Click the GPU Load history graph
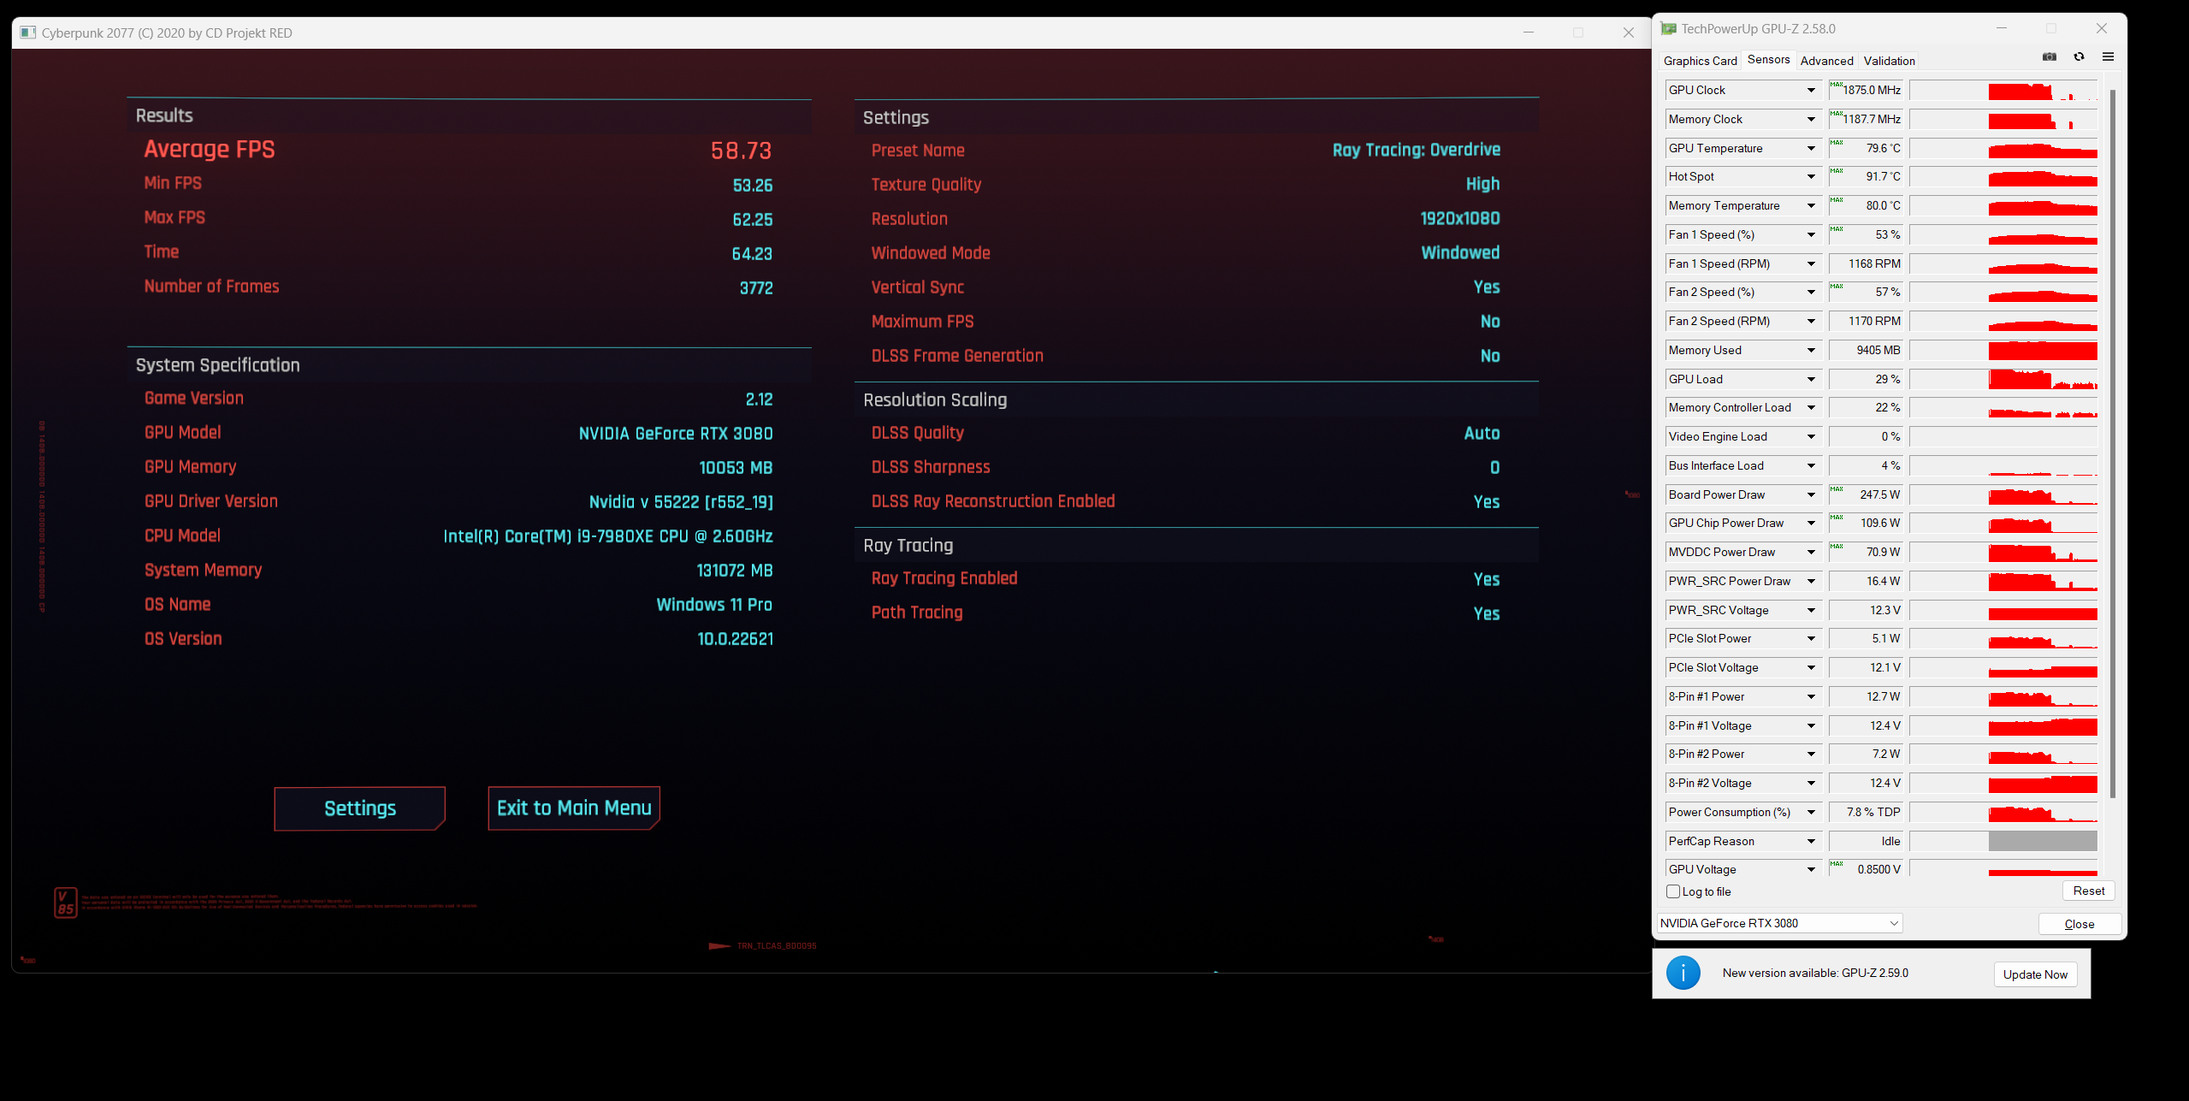The image size is (2189, 1101). pyautogui.click(x=2004, y=379)
